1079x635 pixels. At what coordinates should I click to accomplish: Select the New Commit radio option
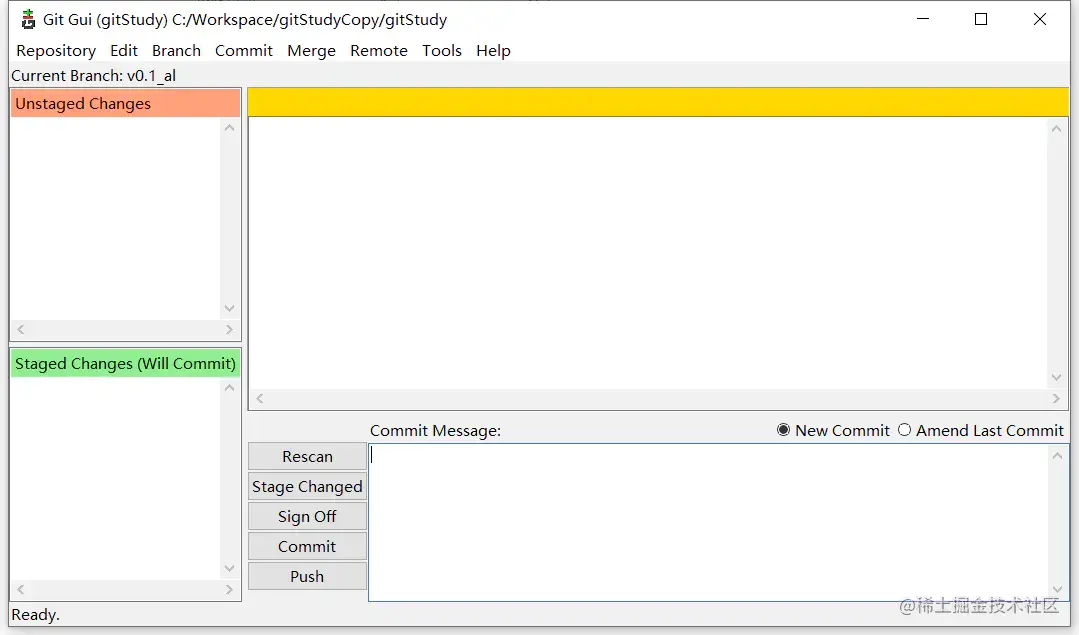pyautogui.click(x=833, y=431)
